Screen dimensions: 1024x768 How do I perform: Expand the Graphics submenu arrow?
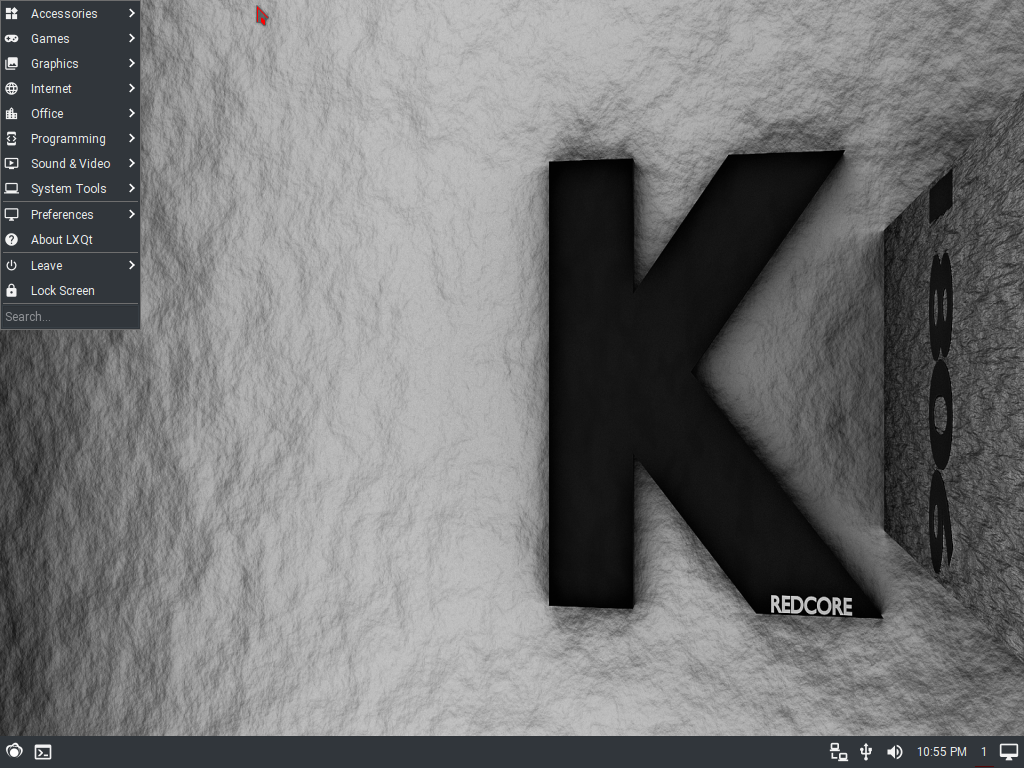[x=131, y=63]
